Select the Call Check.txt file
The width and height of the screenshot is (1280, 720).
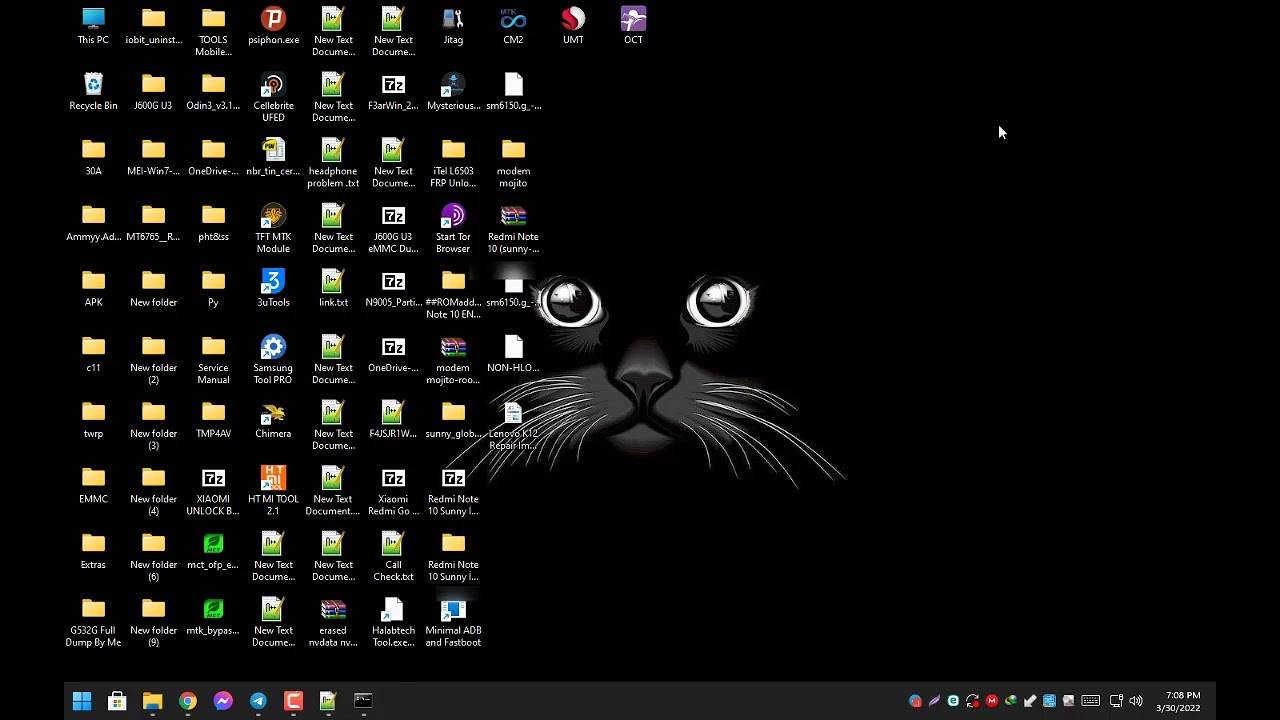pos(393,557)
